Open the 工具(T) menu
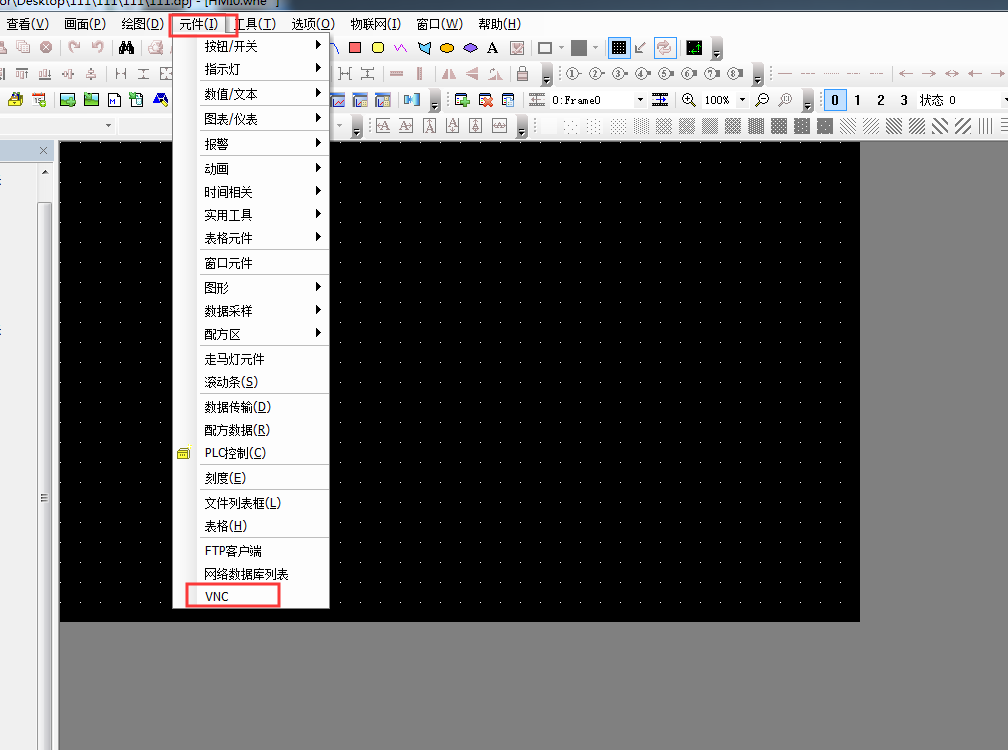Viewport: 1008px width, 750px height. pyautogui.click(x=255, y=23)
